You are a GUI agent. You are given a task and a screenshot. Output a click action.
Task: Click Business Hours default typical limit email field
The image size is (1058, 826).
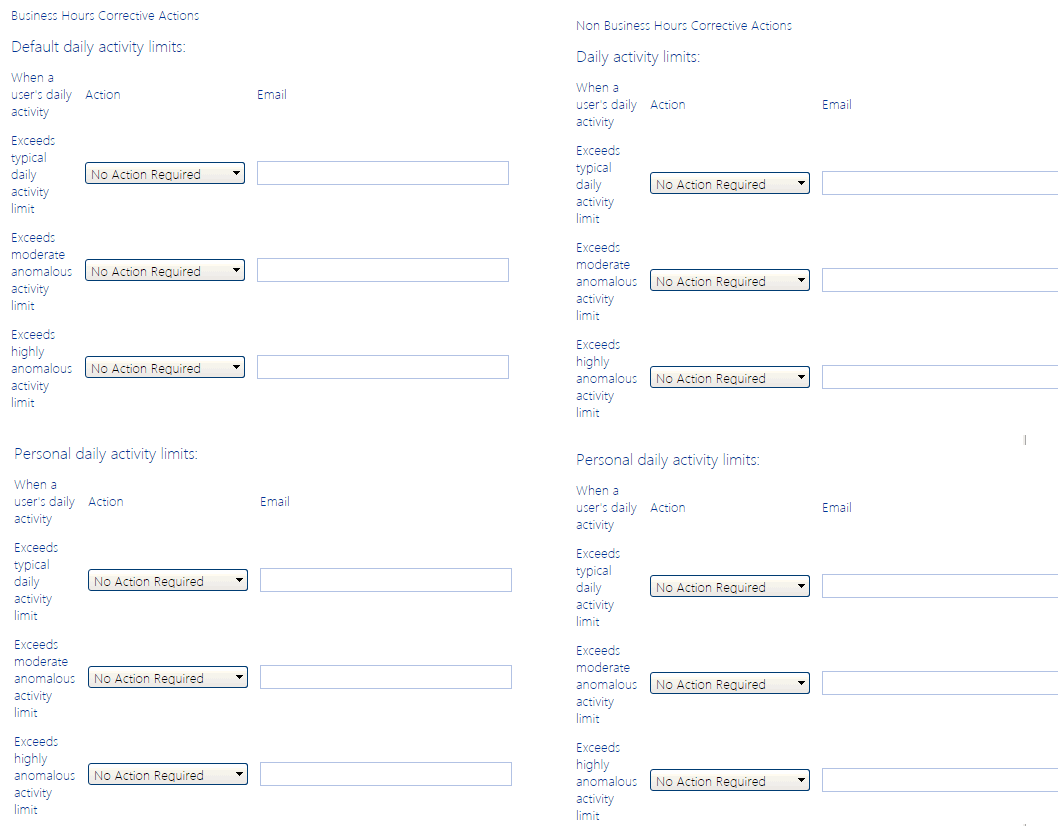click(383, 173)
